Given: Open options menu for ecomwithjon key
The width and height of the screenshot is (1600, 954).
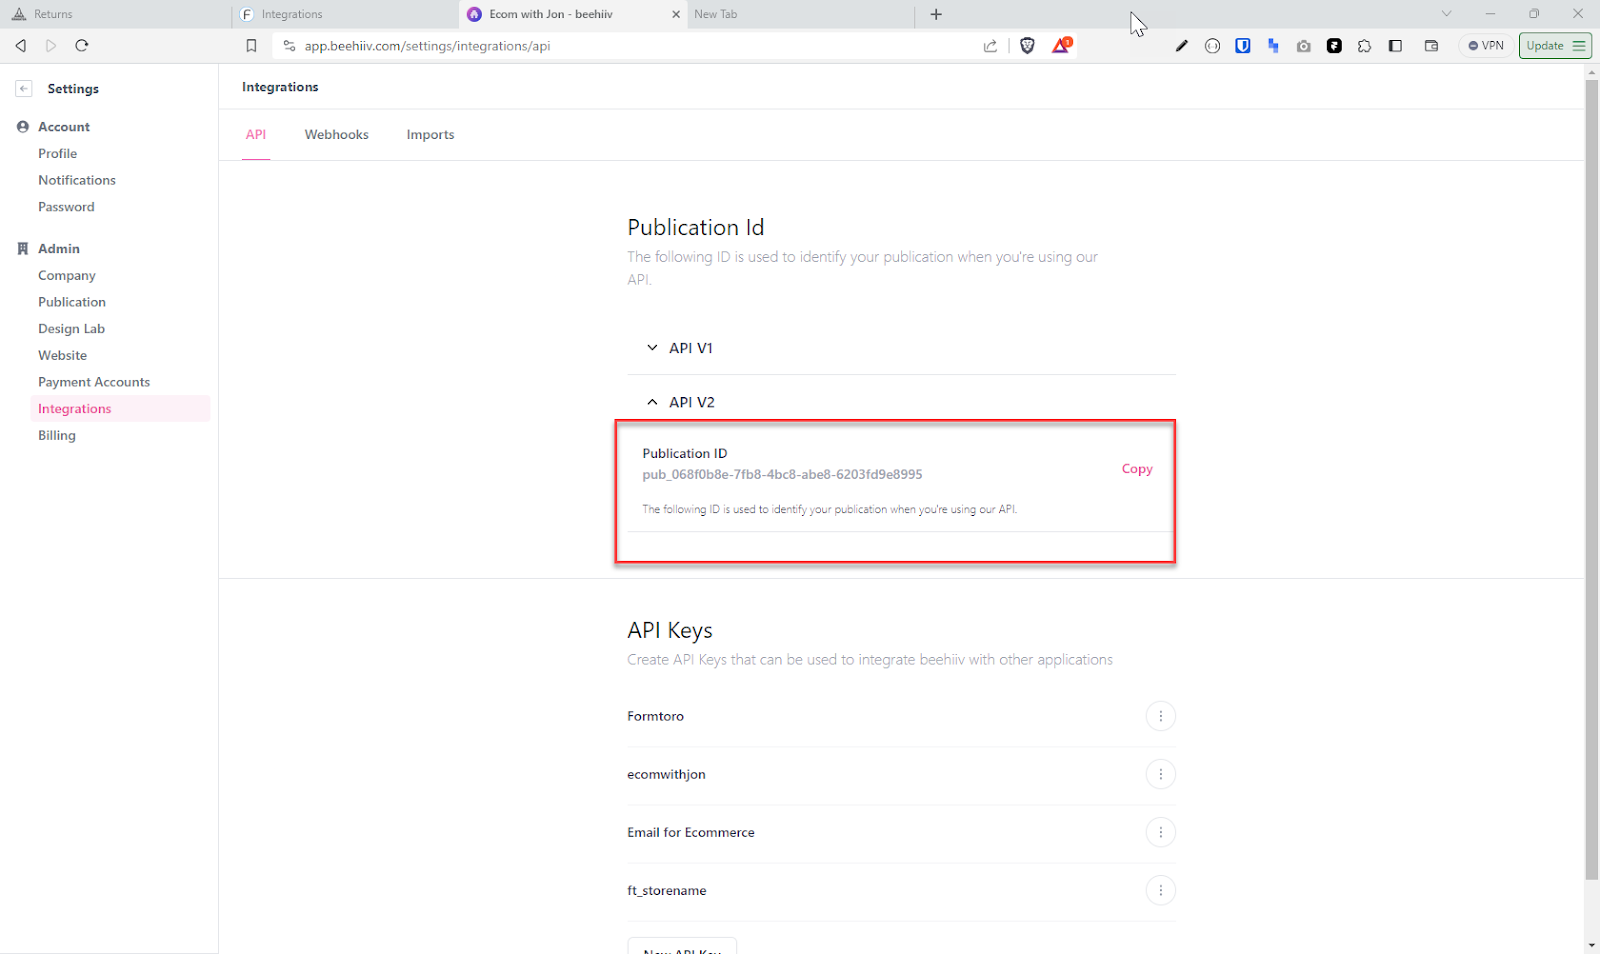Looking at the screenshot, I should point(1160,774).
